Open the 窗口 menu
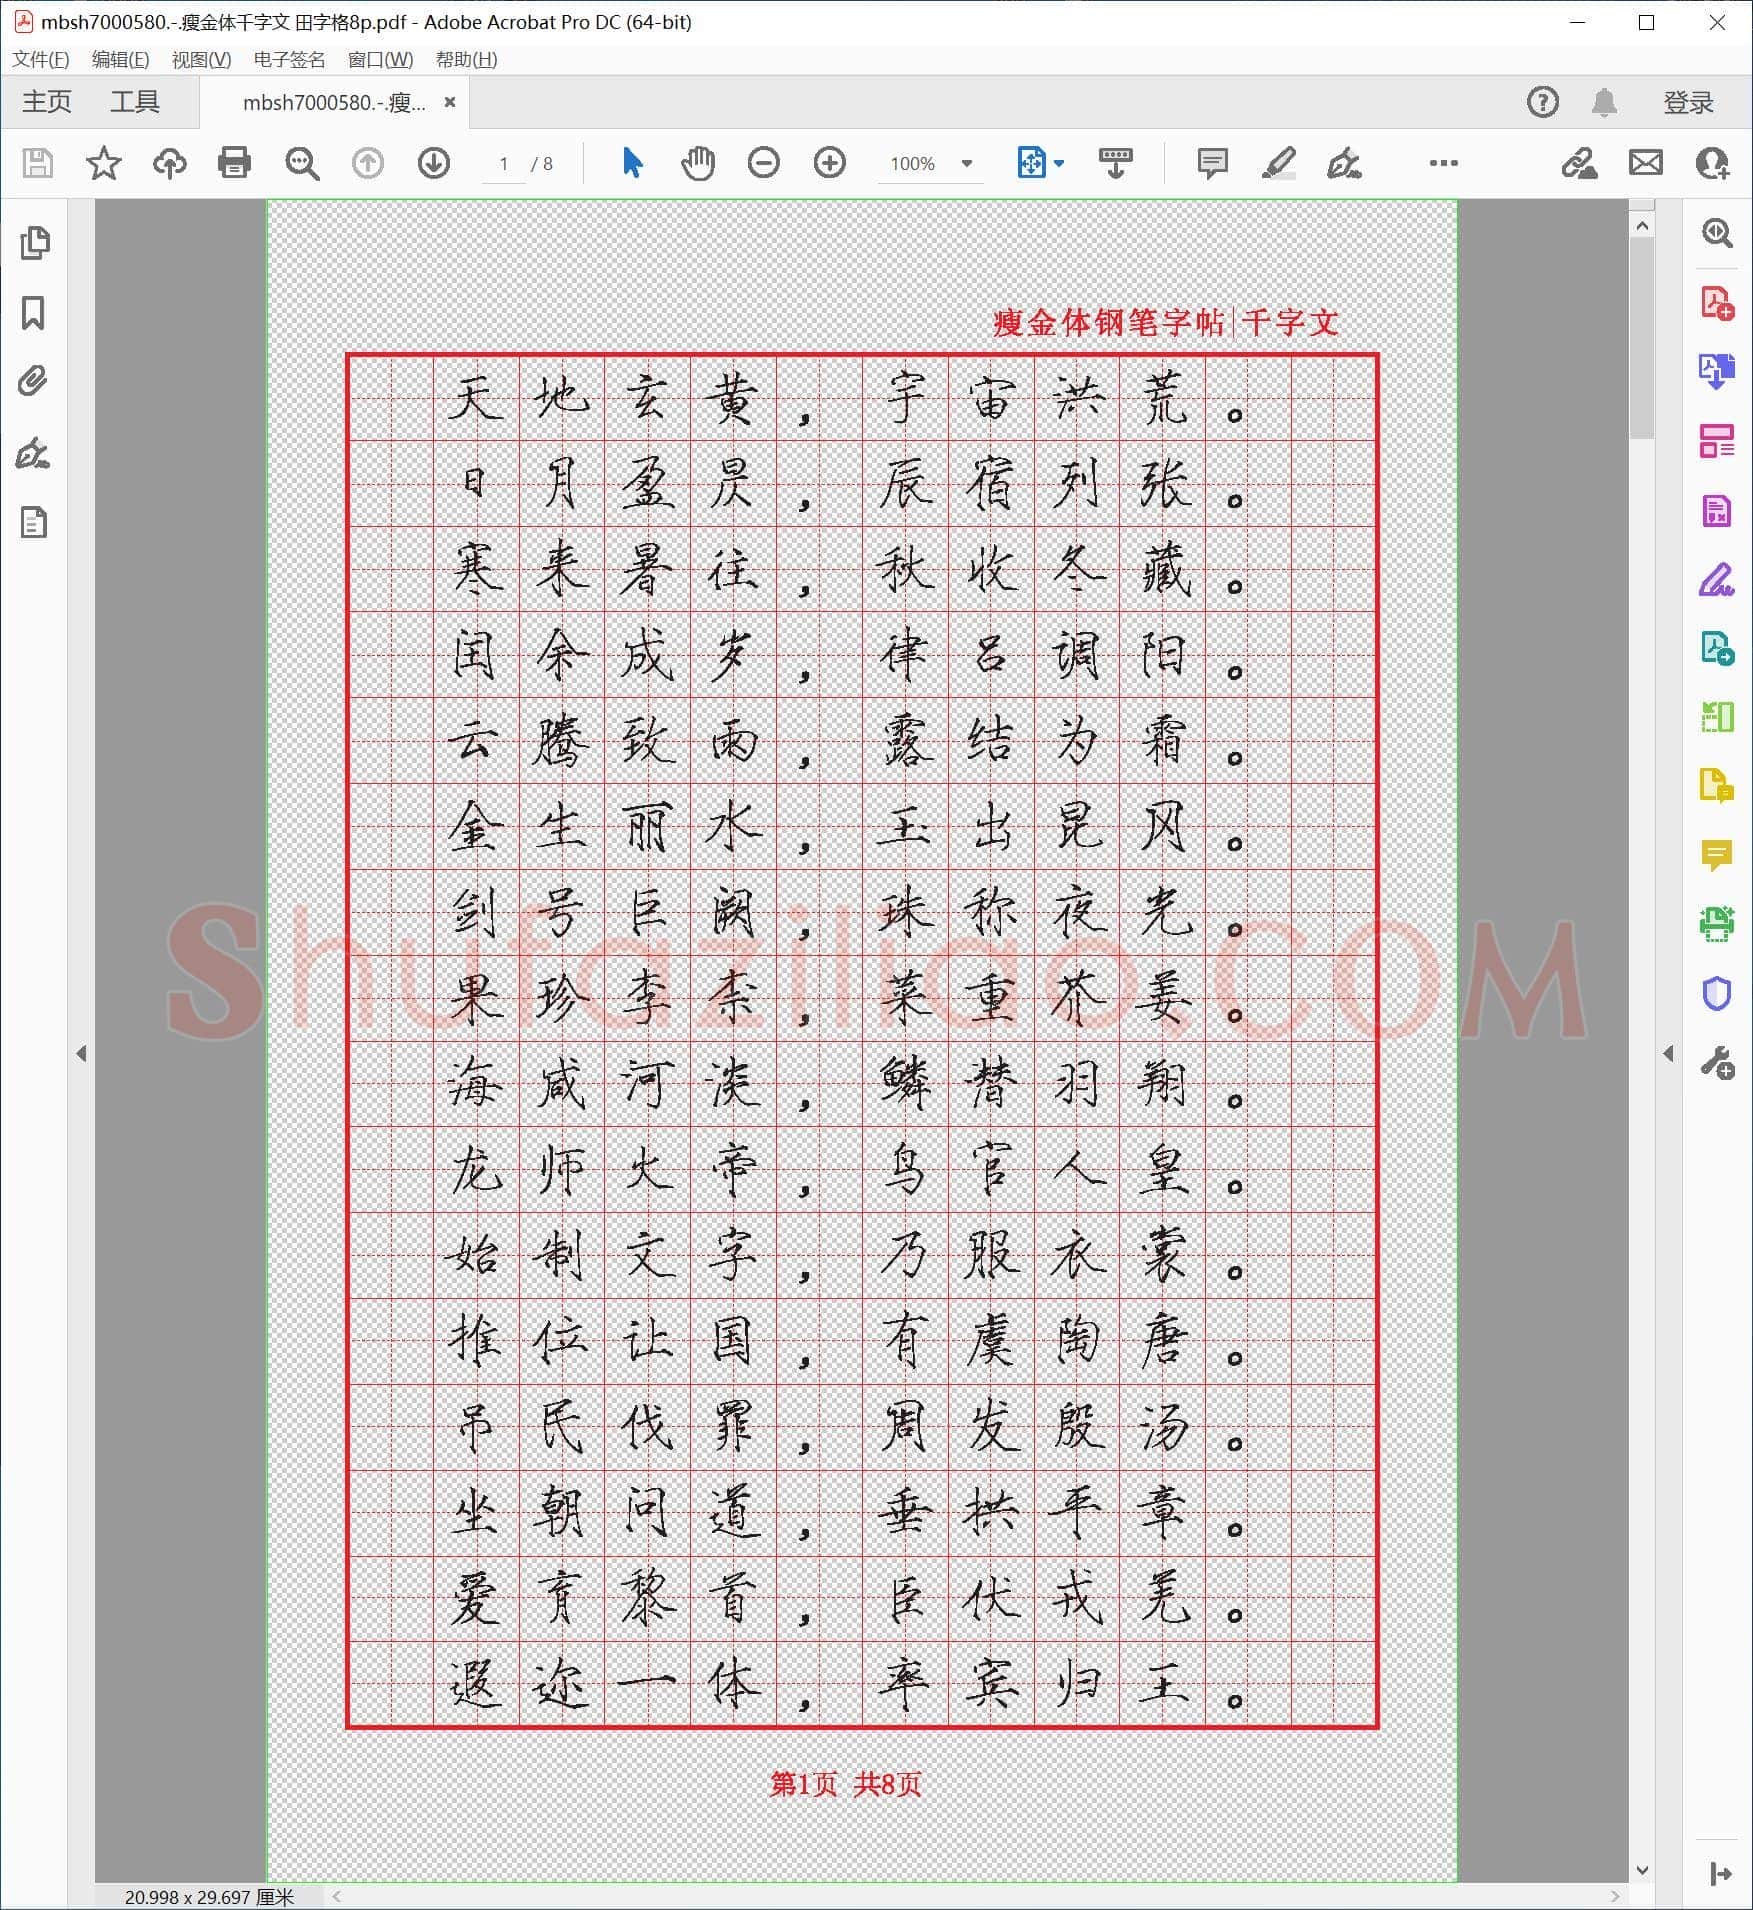 click(x=381, y=59)
